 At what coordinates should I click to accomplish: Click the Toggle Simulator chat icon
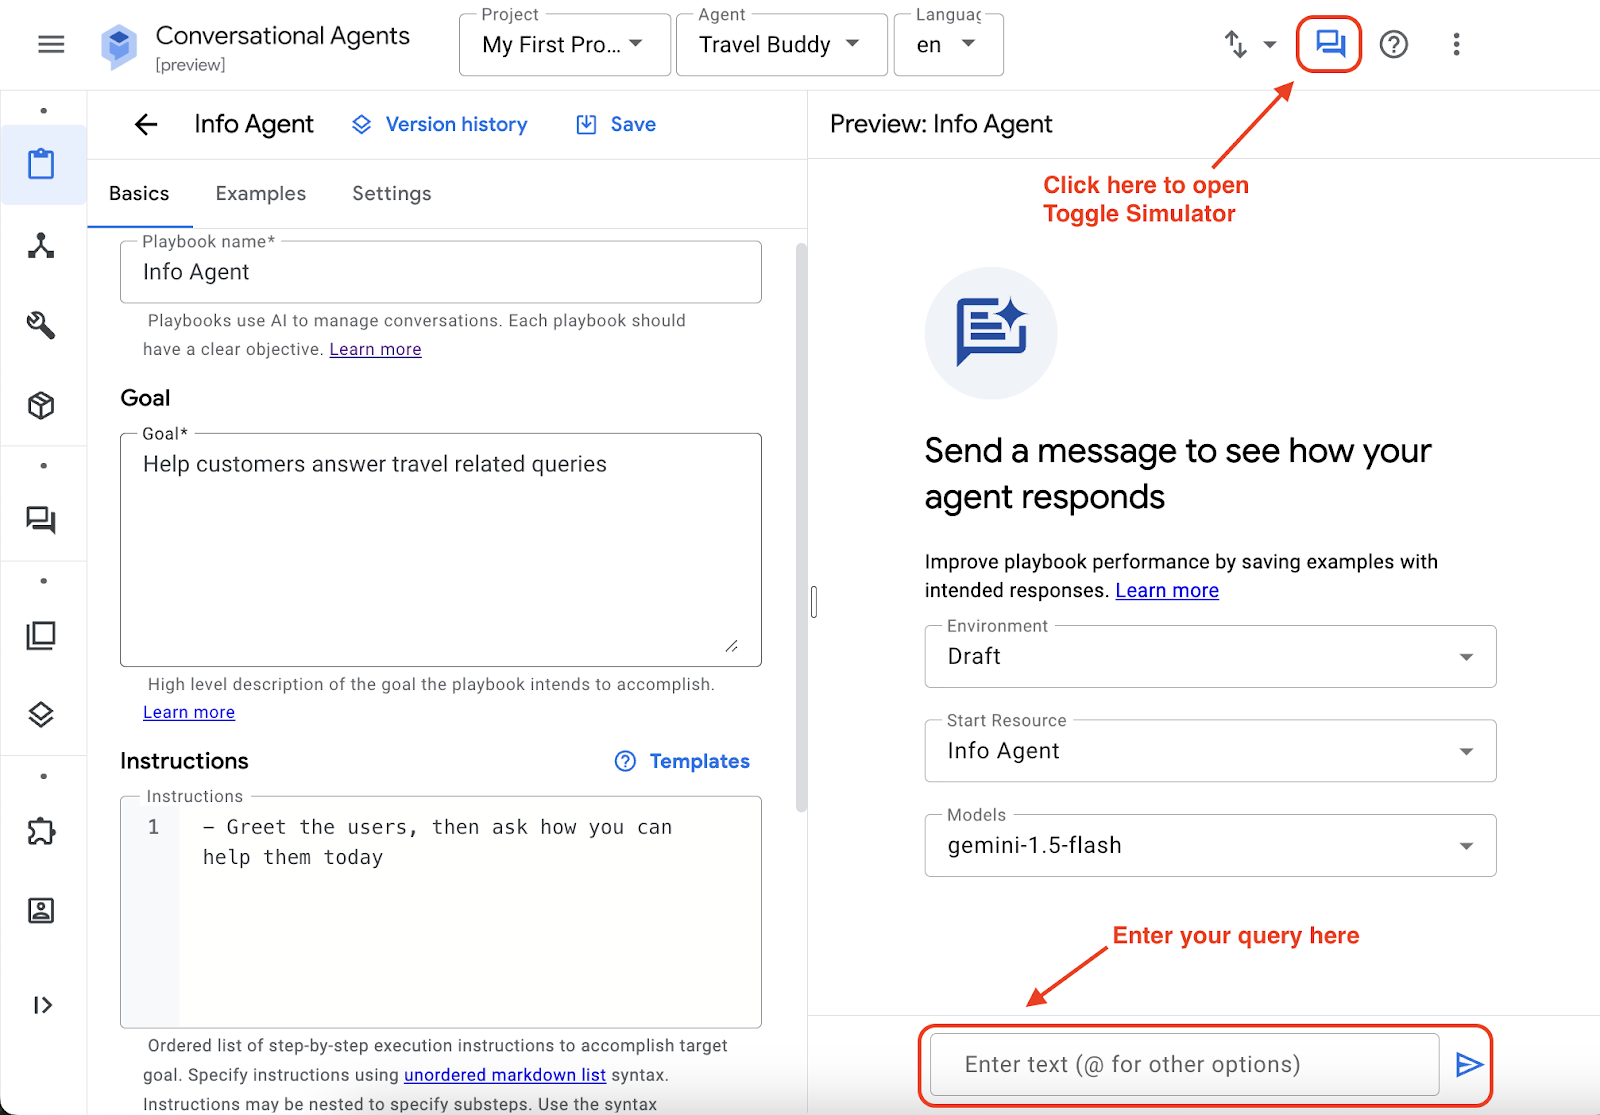[x=1329, y=44]
